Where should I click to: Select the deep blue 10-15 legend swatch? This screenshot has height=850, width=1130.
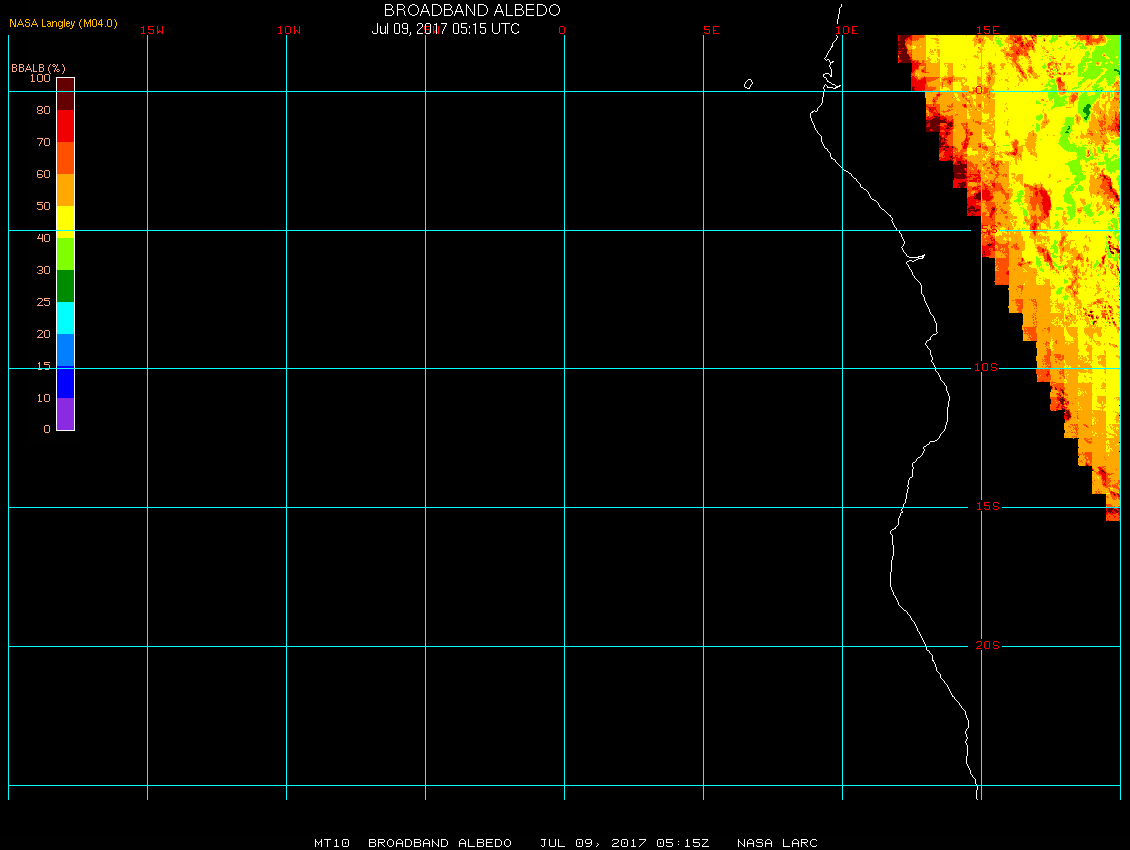tap(66, 382)
